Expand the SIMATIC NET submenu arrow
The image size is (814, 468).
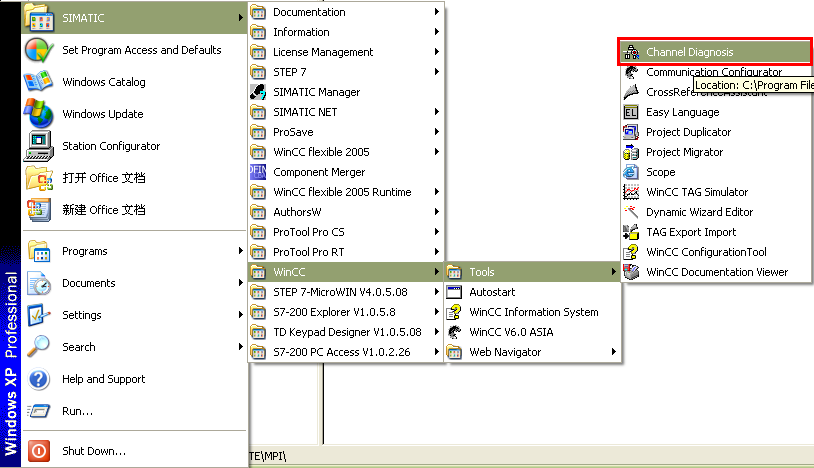(x=437, y=112)
